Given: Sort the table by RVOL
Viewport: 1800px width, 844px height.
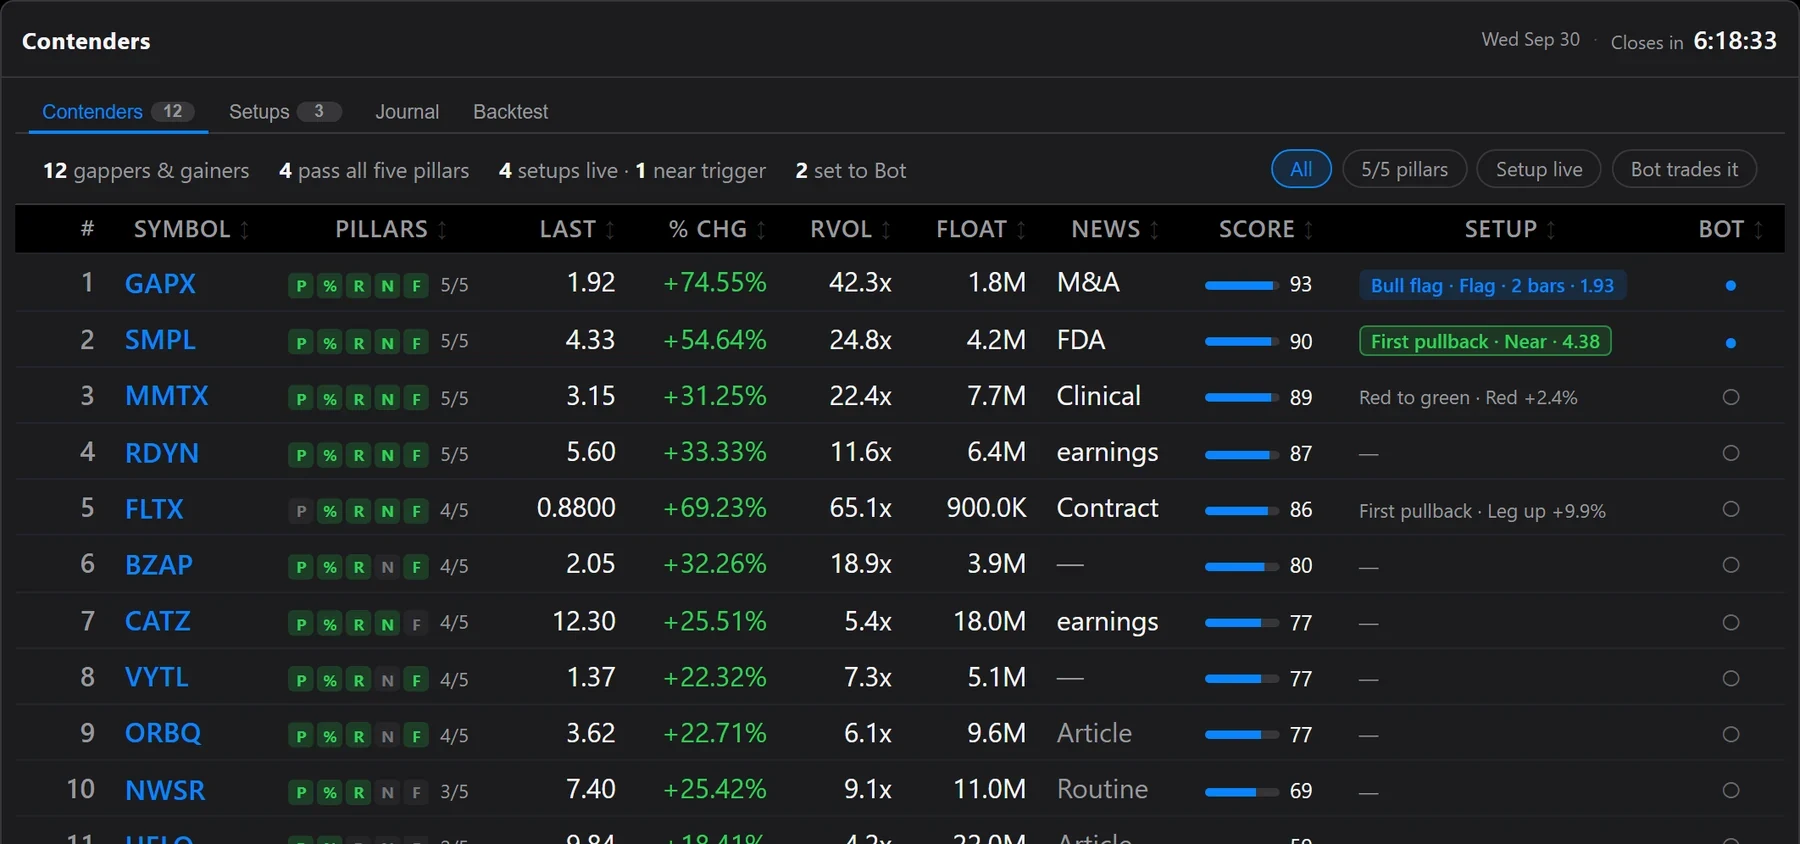Looking at the screenshot, I should coord(850,230).
